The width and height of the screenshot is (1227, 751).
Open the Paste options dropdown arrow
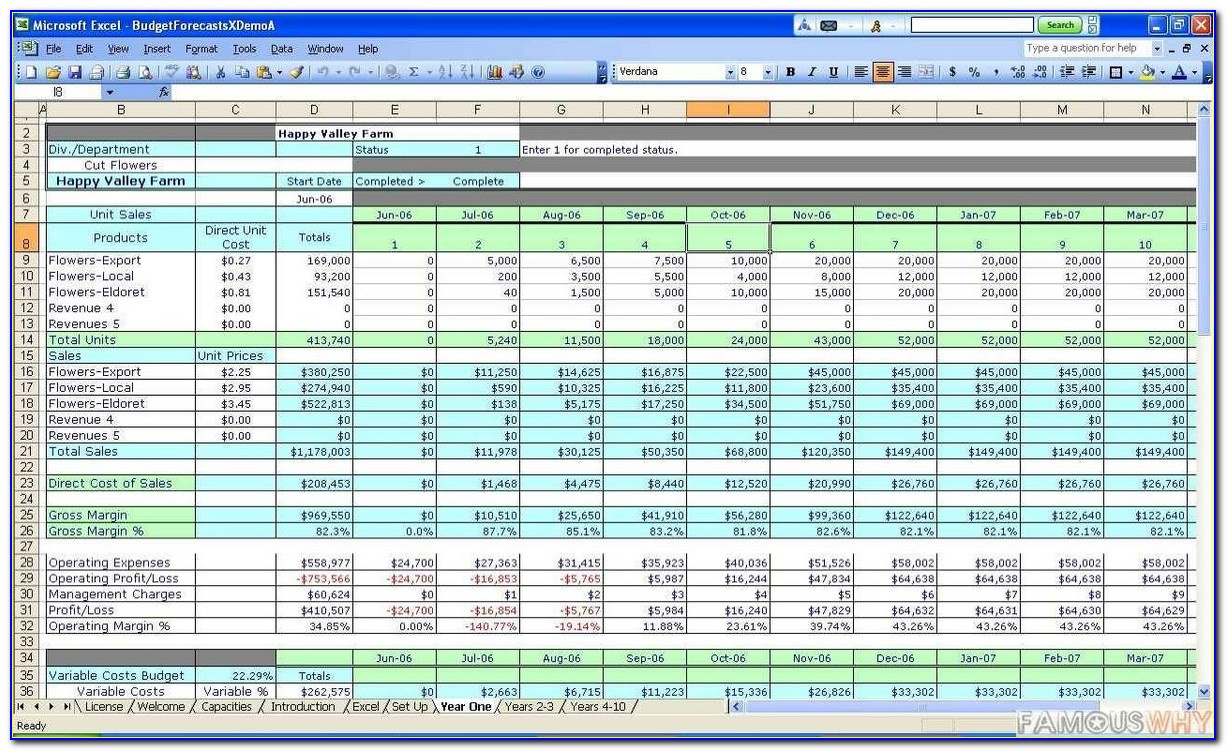coord(279,72)
